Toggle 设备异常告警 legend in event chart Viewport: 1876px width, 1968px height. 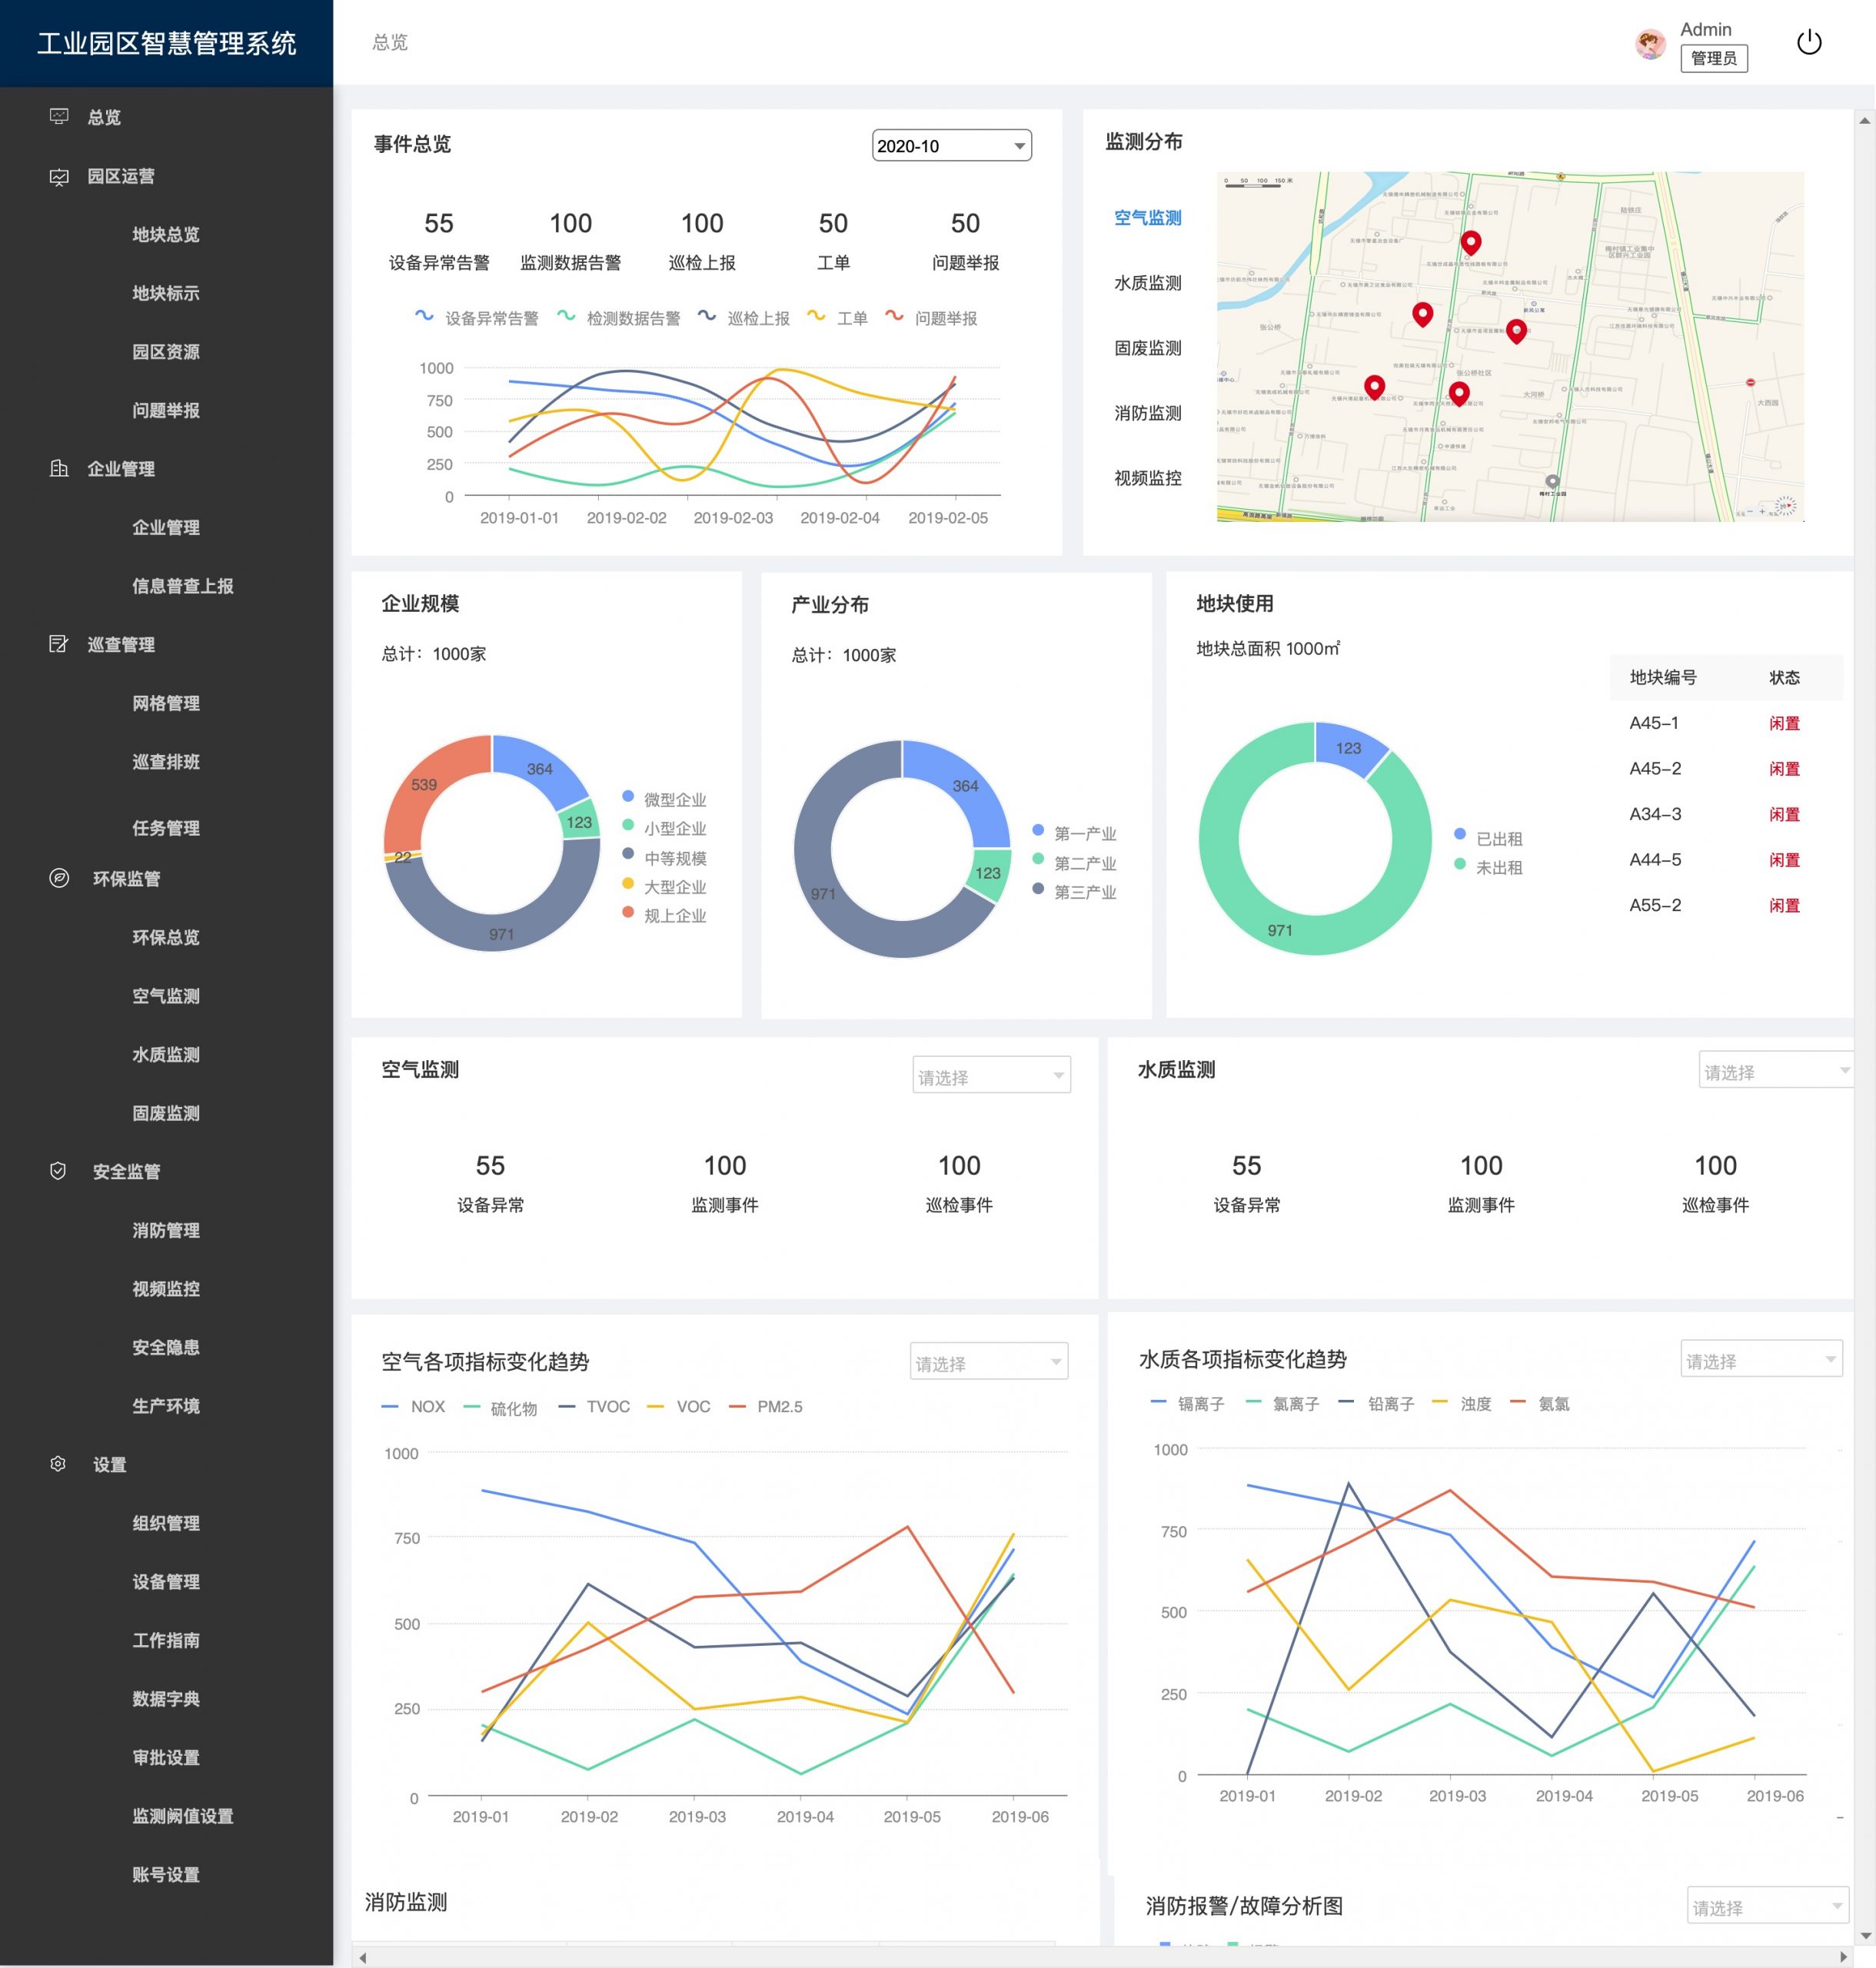click(x=476, y=318)
